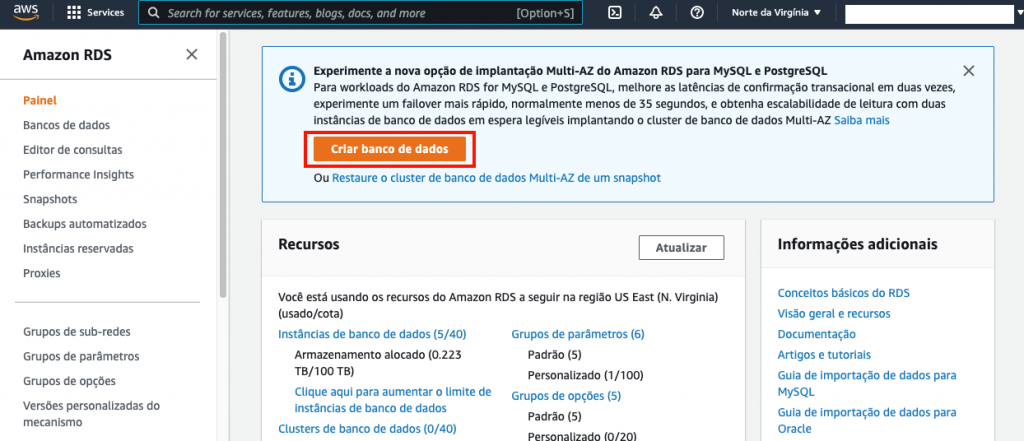1024x441 pixels.
Task: Click the Criar banco de dados button
Action: [x=390, y=149]
